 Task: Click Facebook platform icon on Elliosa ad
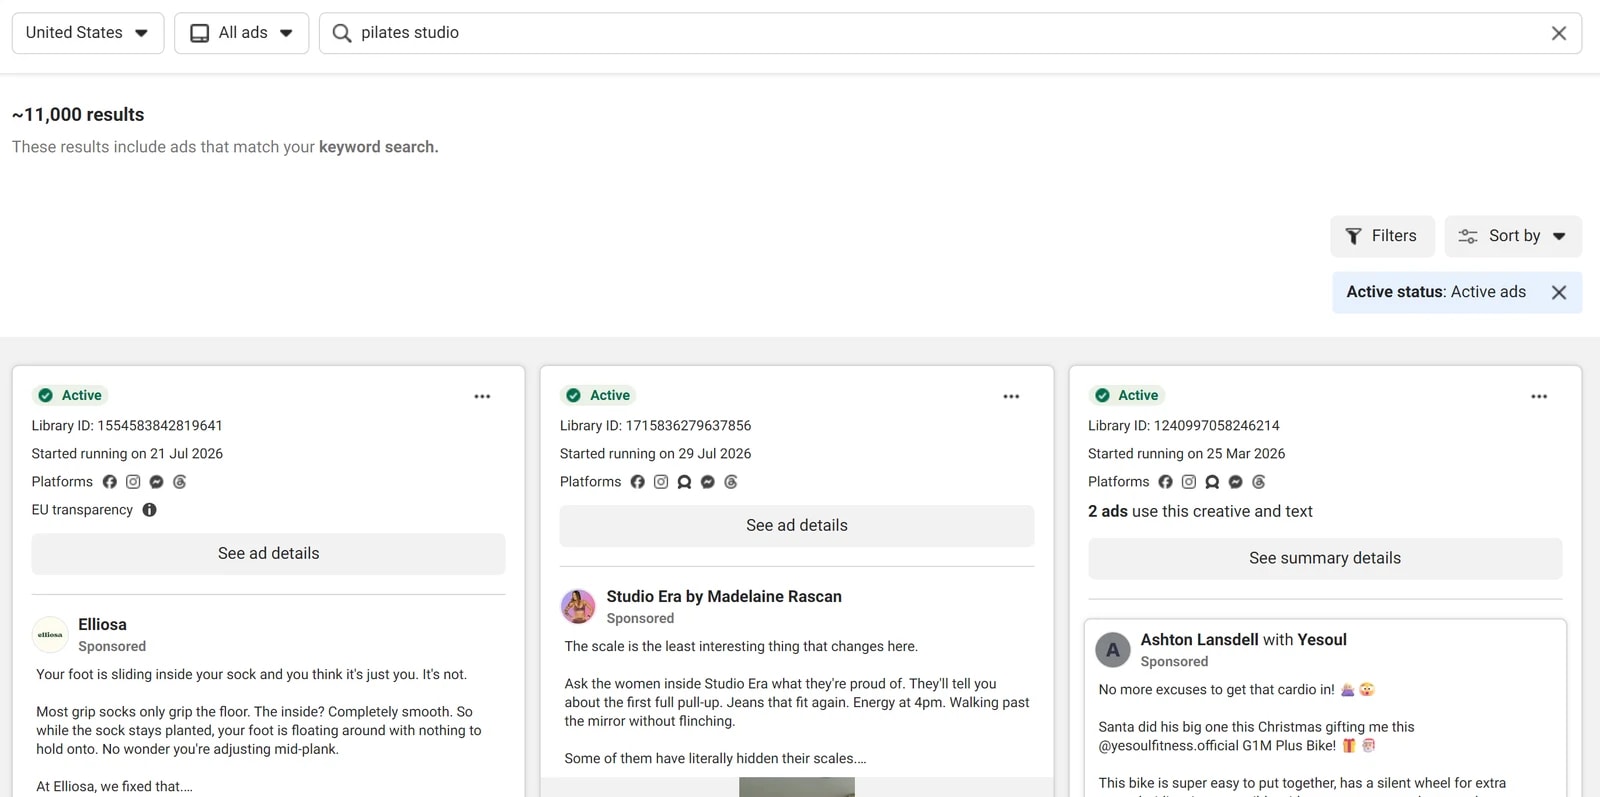(110, 482)
